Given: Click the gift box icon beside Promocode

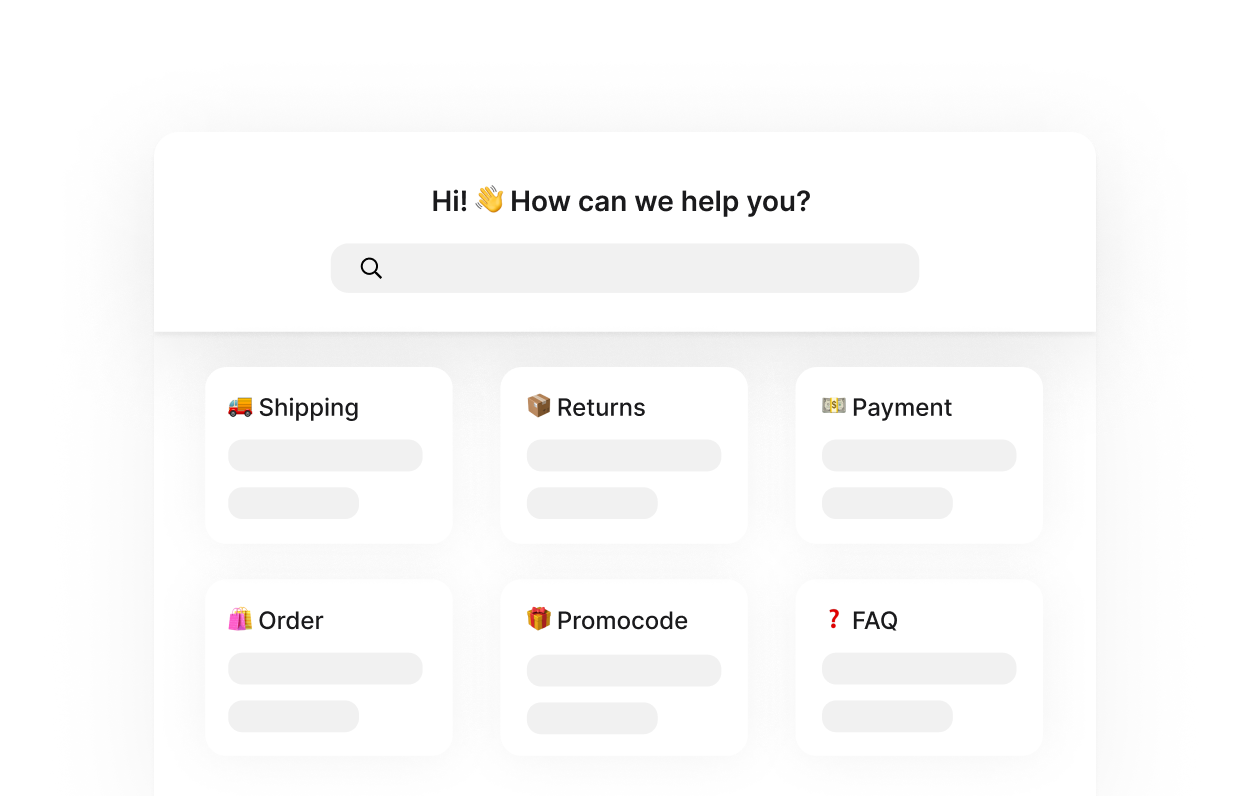Looking at the screenshot, I should pyautogui.click(x=539, y=619).
